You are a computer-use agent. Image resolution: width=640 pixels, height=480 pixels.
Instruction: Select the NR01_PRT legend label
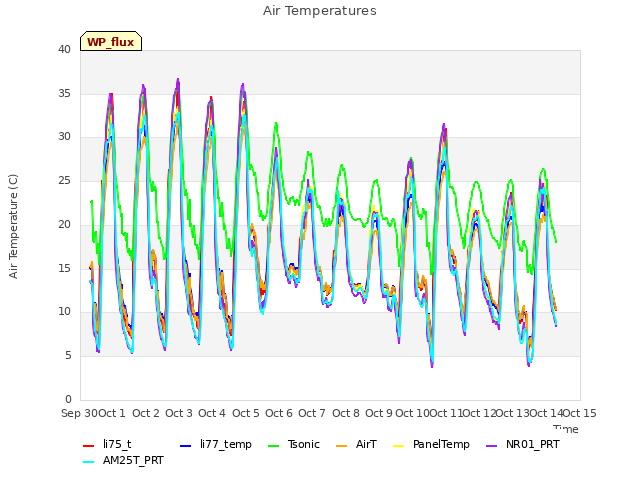click(533, 444)
